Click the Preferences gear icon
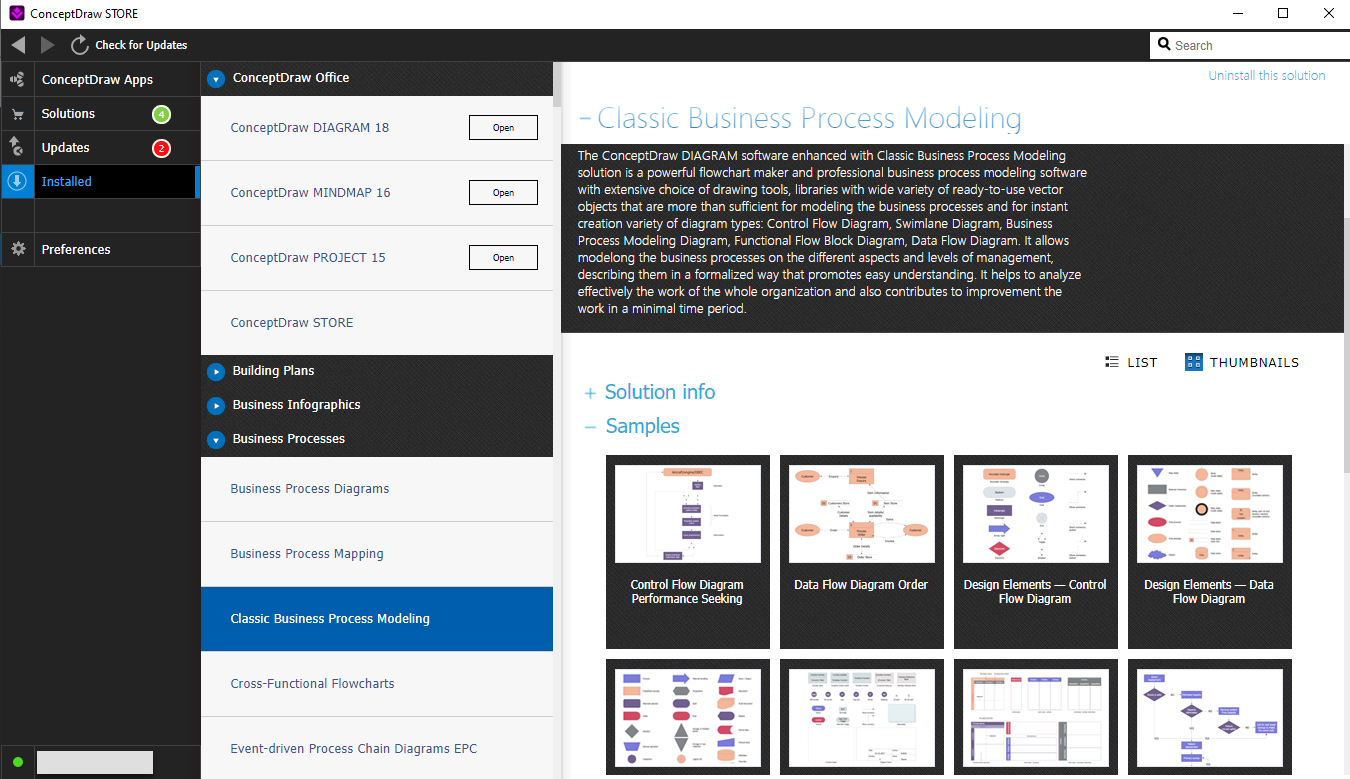 17,250
